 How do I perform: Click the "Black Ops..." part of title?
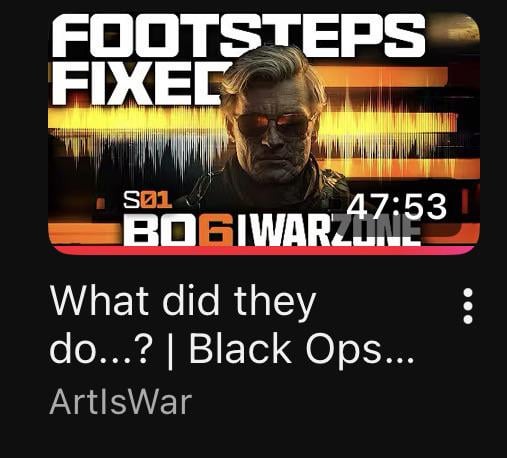302,349
